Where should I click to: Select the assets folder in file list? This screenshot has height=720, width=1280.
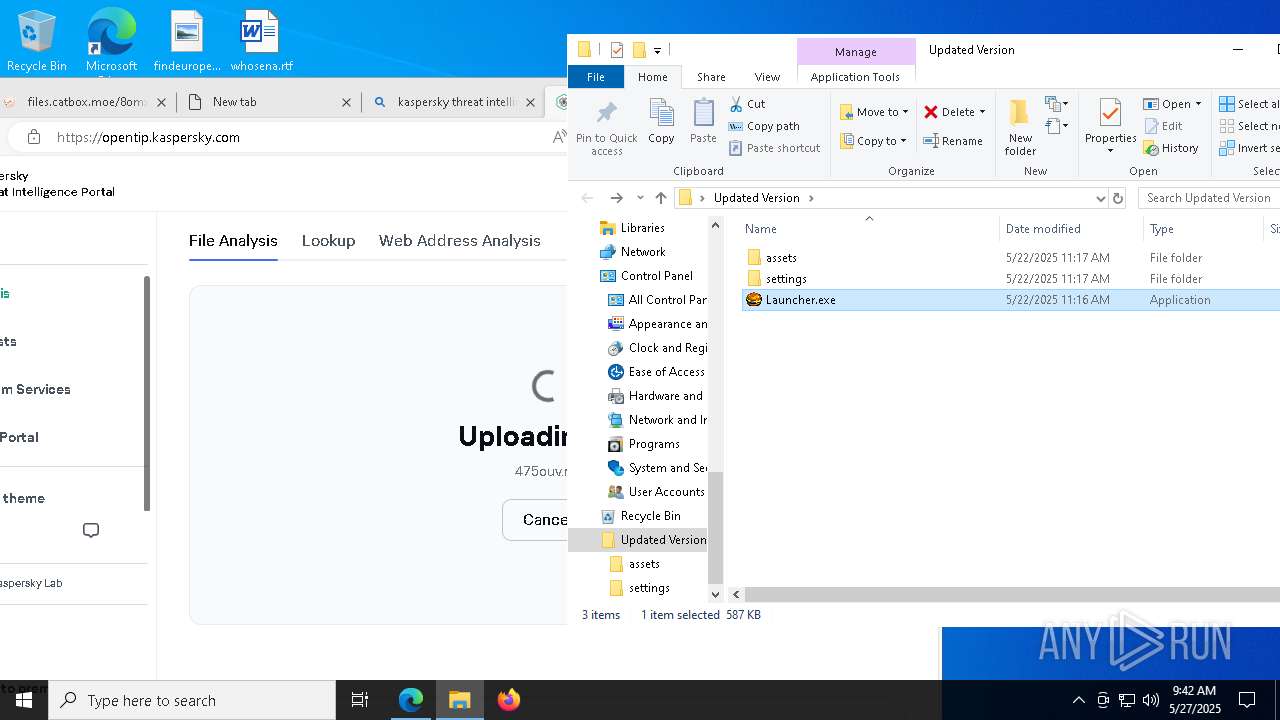781,258
